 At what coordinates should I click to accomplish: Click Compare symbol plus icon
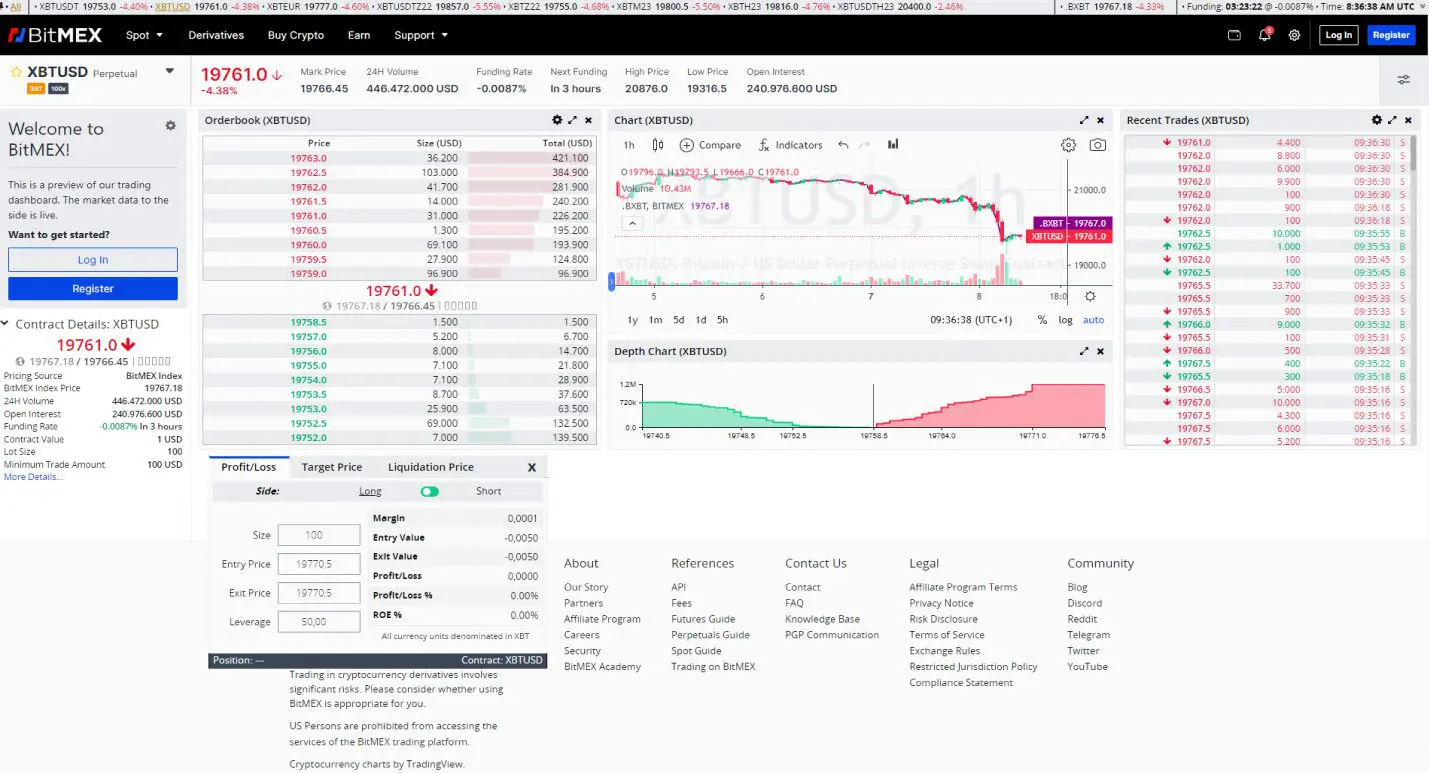(687, 145)
